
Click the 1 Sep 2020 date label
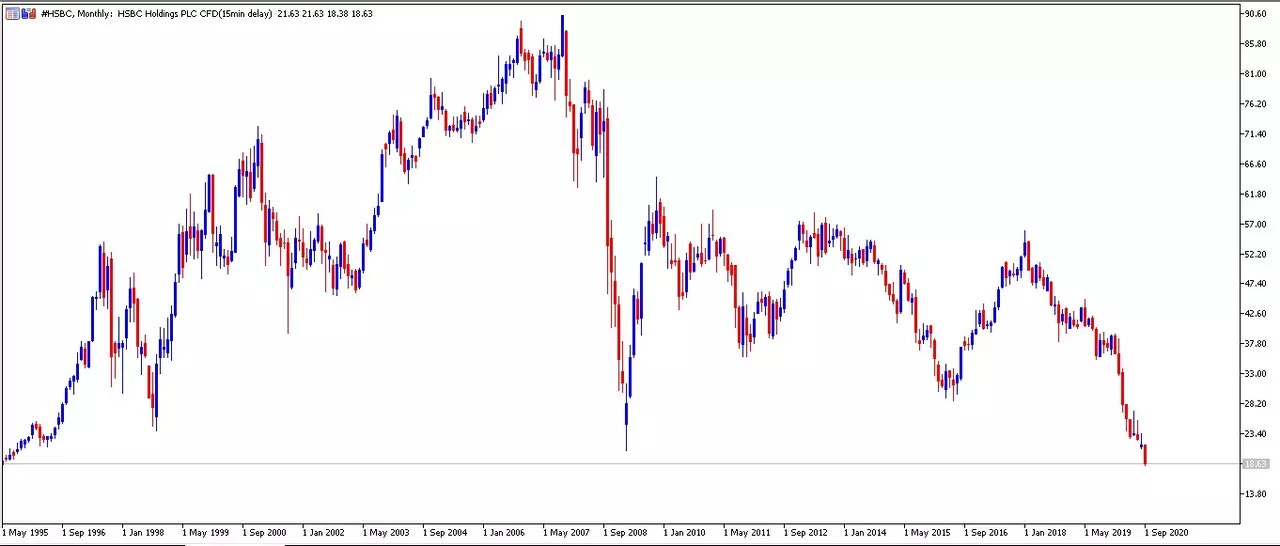point(1168,533)
